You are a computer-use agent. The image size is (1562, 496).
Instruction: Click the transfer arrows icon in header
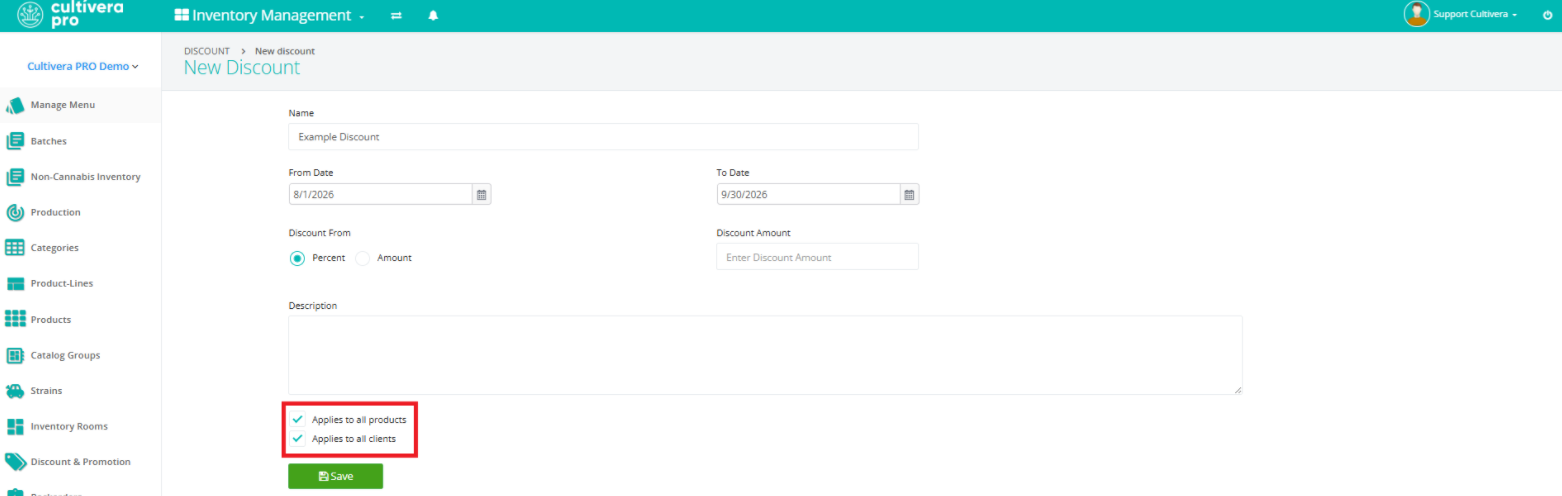pyautogui.click(x=396, y=16)
